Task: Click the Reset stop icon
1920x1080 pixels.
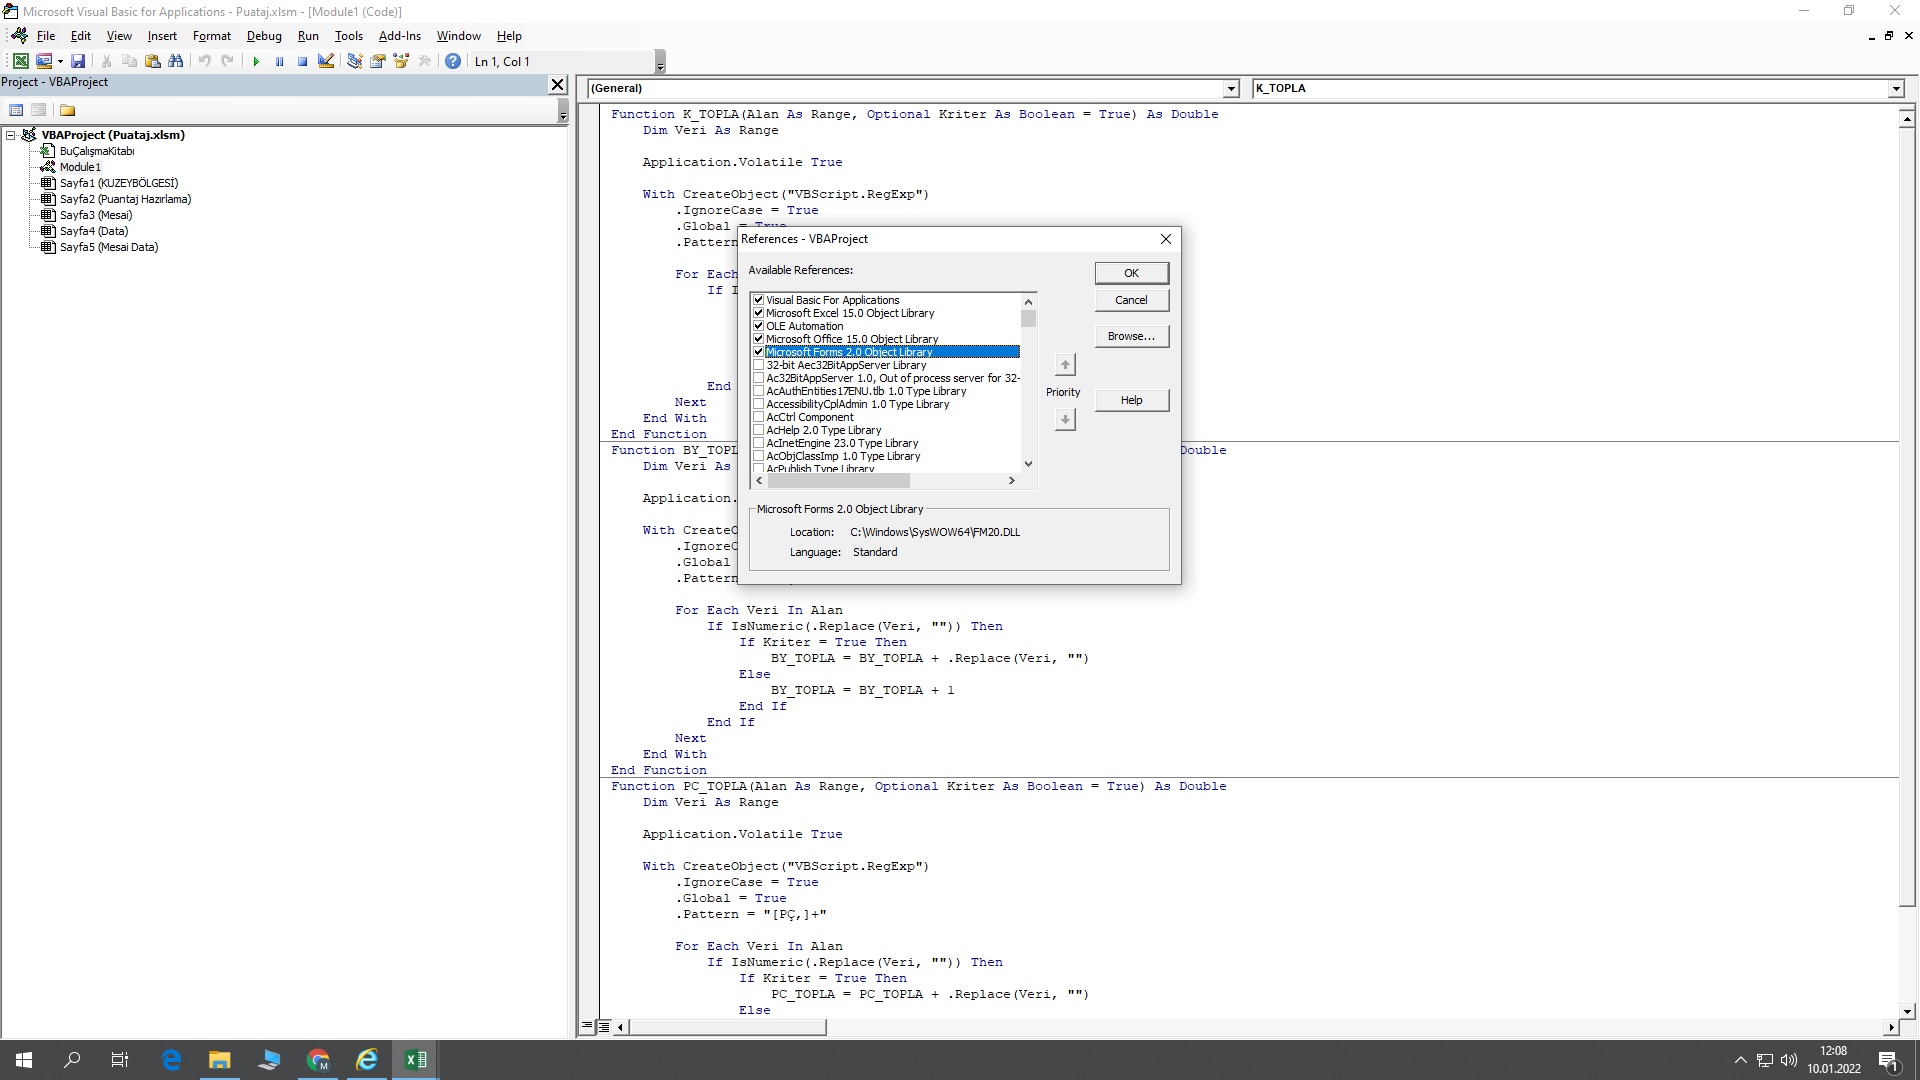Action: click(302, 61)
